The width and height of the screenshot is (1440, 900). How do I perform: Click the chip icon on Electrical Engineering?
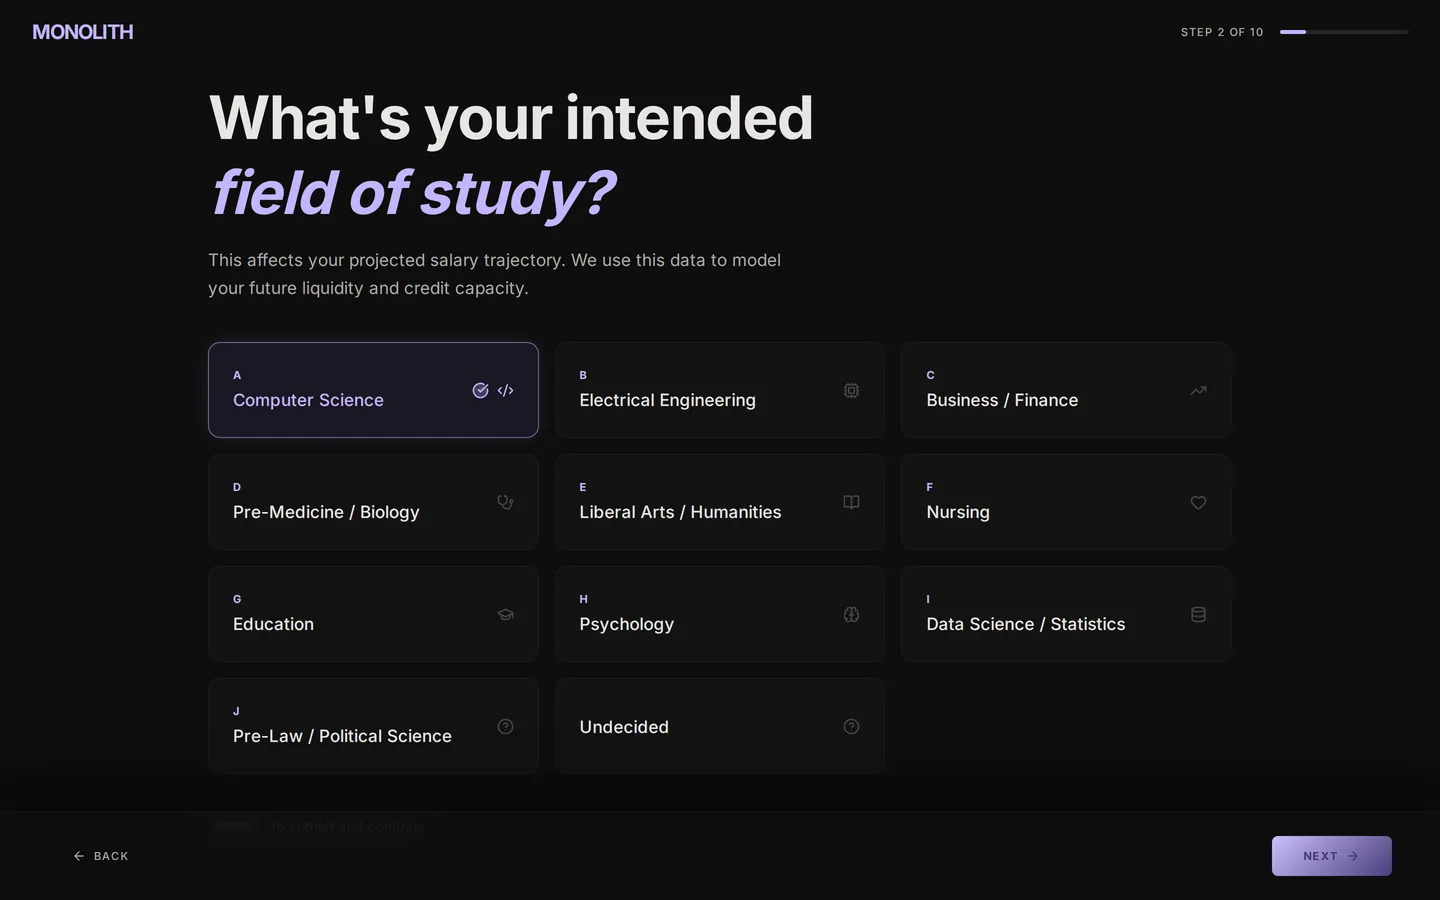coord(851,390)
